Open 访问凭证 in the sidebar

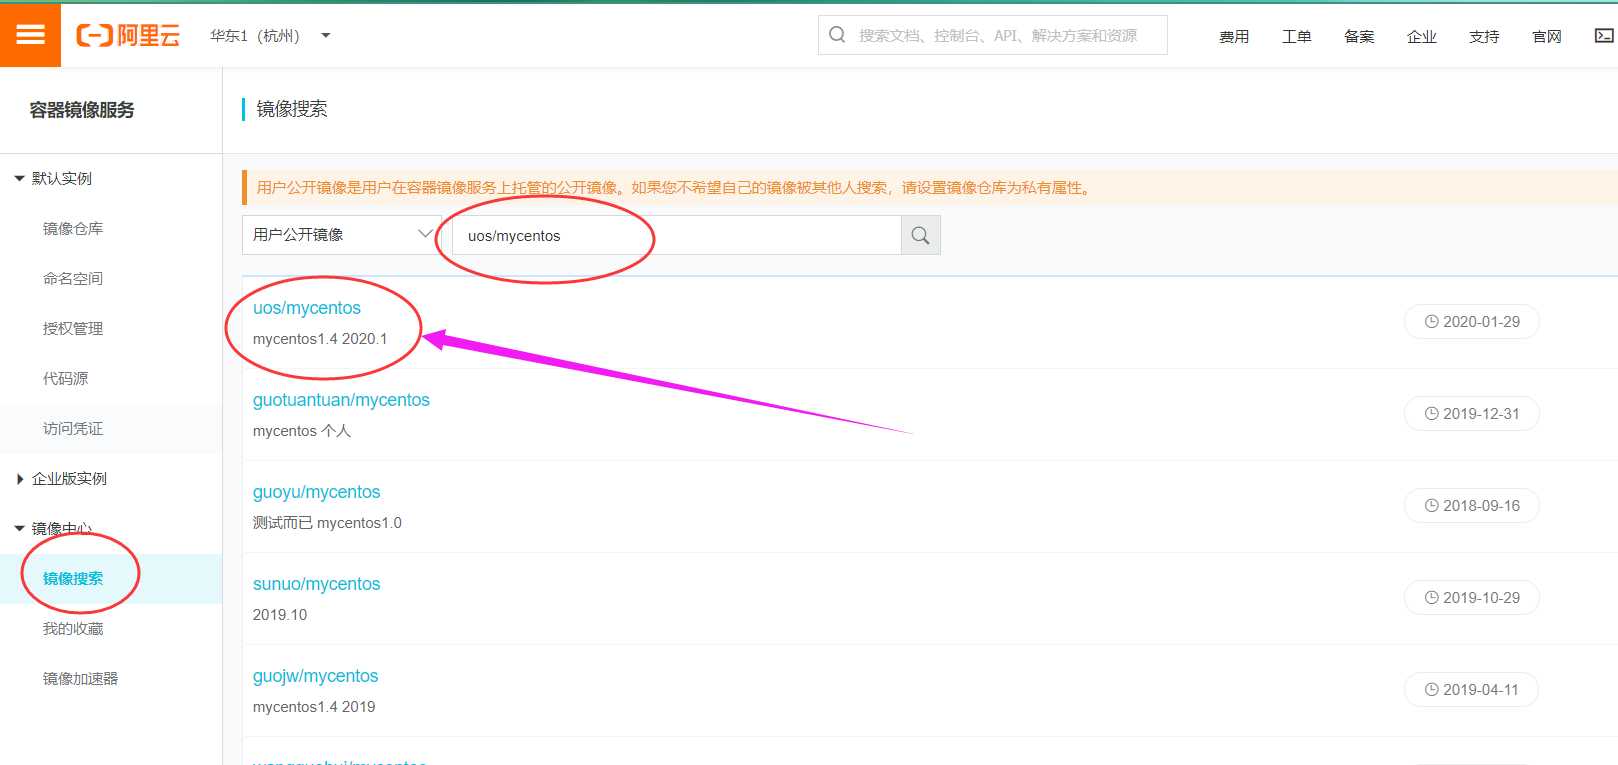pos(73,429)
